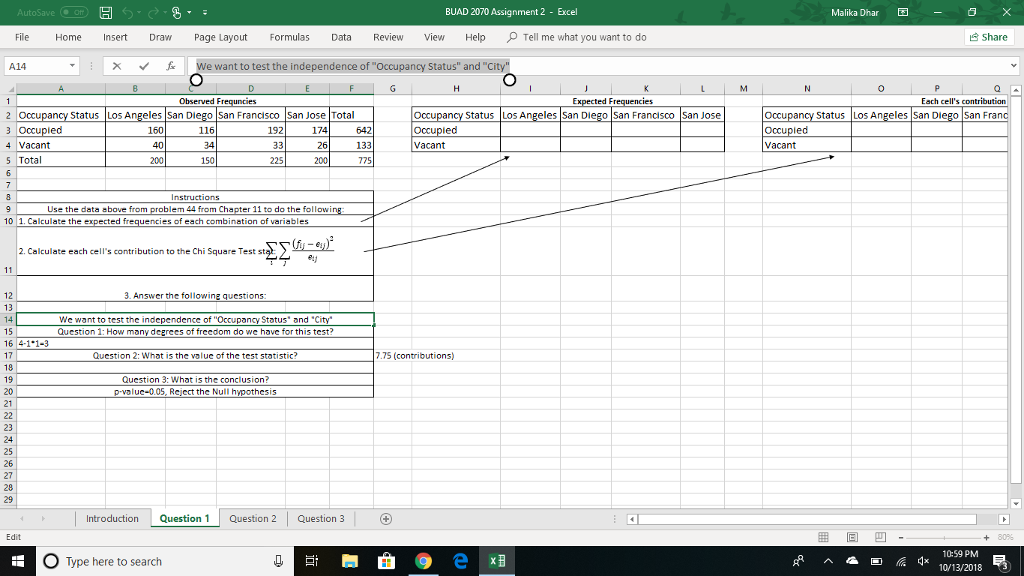Expand the Undo history dropdown
Image resolution: width=1024 pixels, height=576 pixels.
tap(139, 14)
